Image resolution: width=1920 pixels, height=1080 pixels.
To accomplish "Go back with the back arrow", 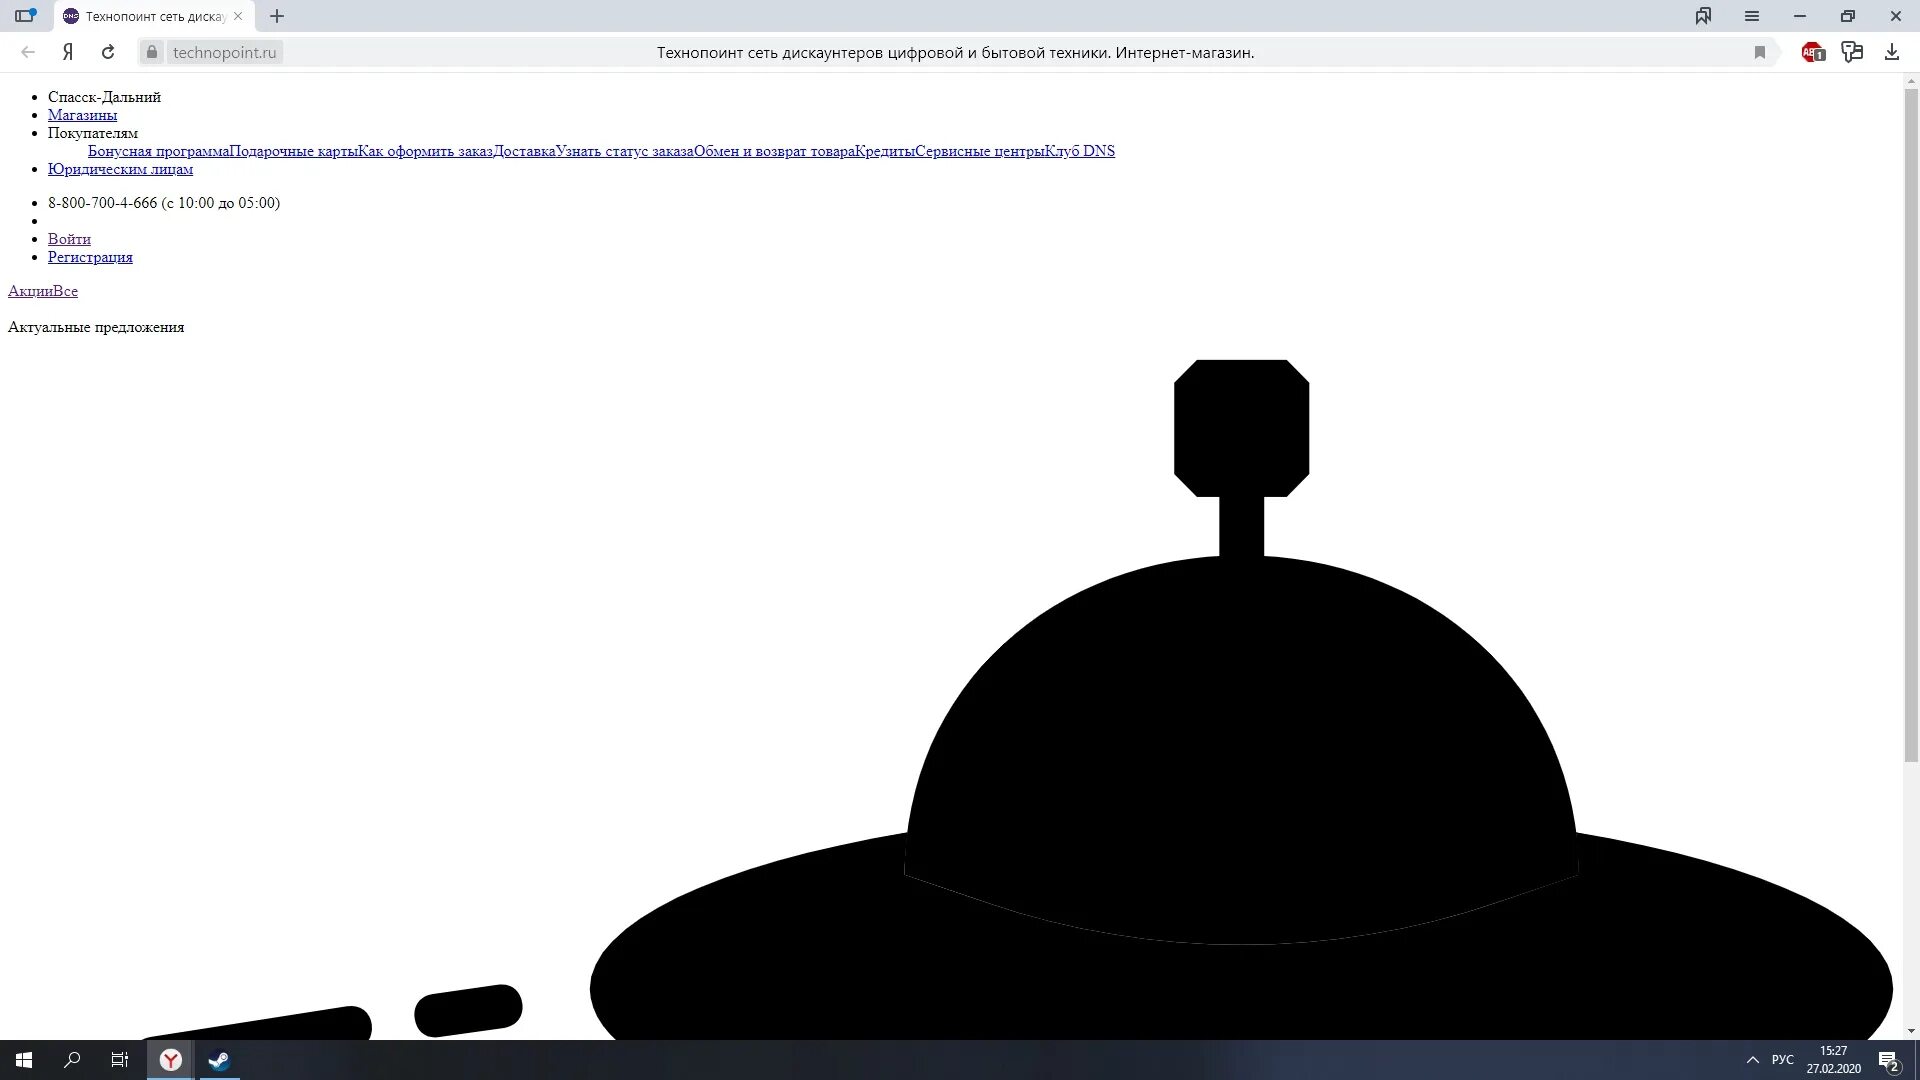I will click(26, 52).
